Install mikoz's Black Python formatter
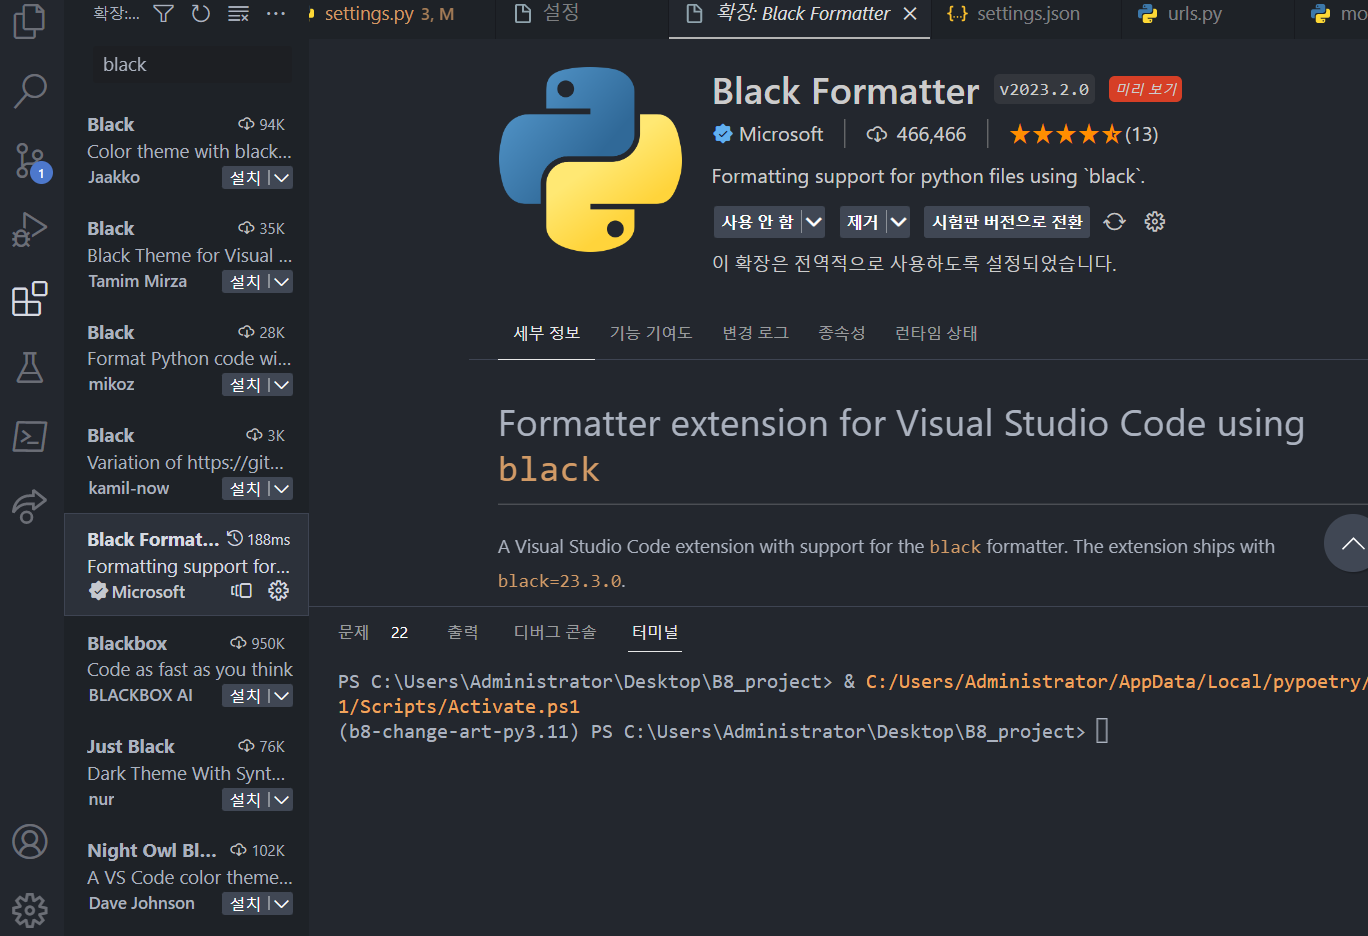The width and height of the screenshot is (1368, 936). pyautogui.click(x=245, y=385)
